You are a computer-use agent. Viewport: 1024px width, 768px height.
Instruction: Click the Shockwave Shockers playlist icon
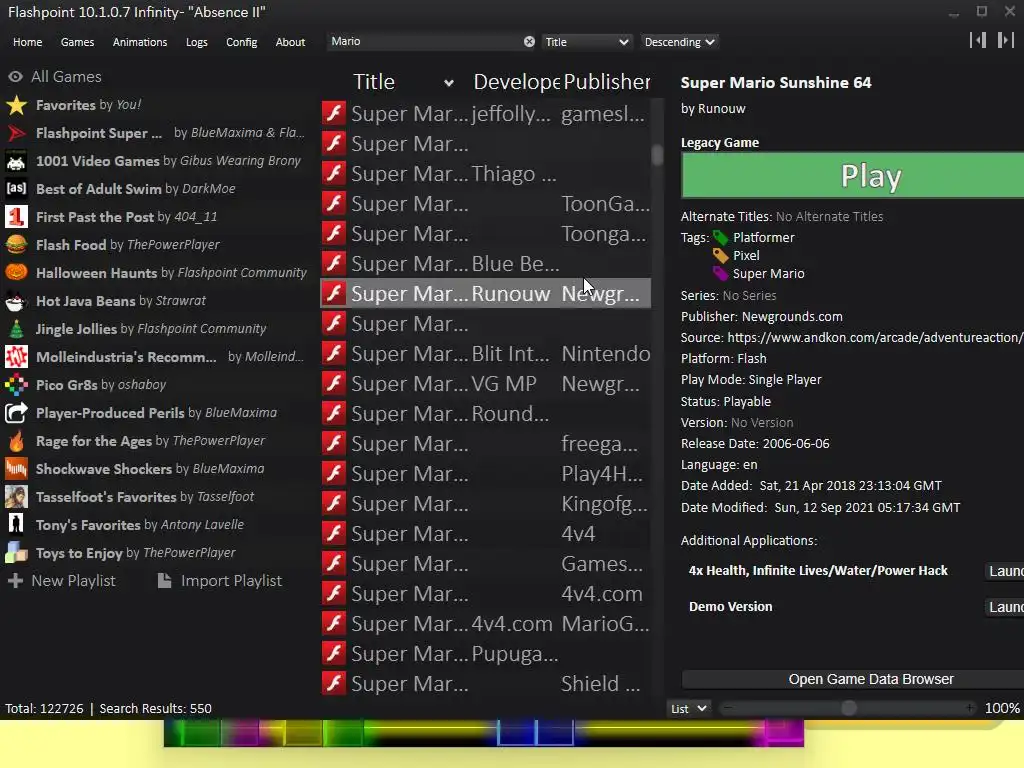click(16, 469)
